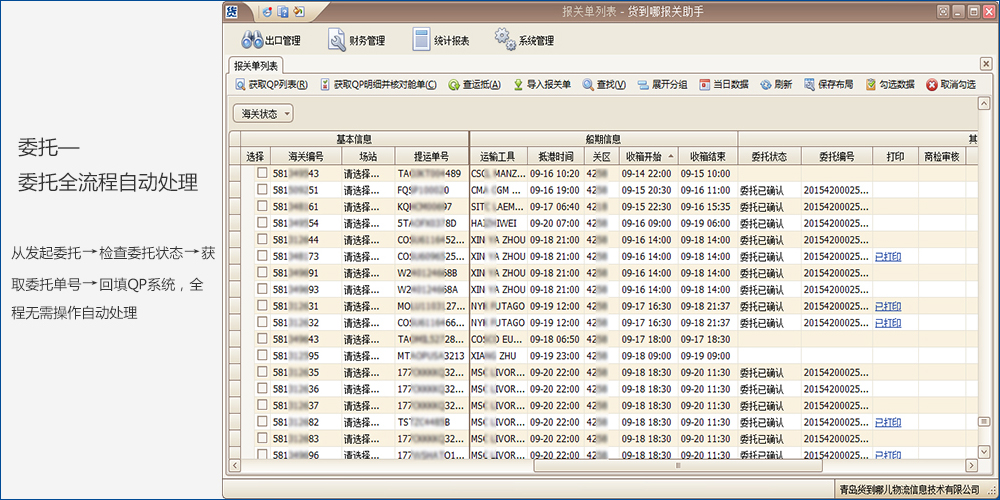Image resolution: width=1000 pixels, height=500 pixels.
Task: Click the 提运单号 column header
Action: [x=432, y=156]
